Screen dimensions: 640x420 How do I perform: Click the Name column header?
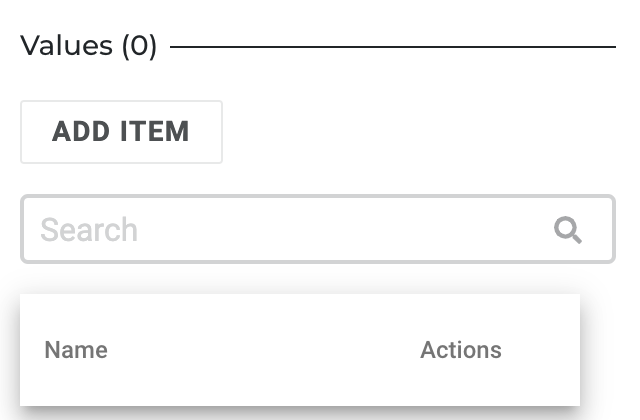coord(76,350)
